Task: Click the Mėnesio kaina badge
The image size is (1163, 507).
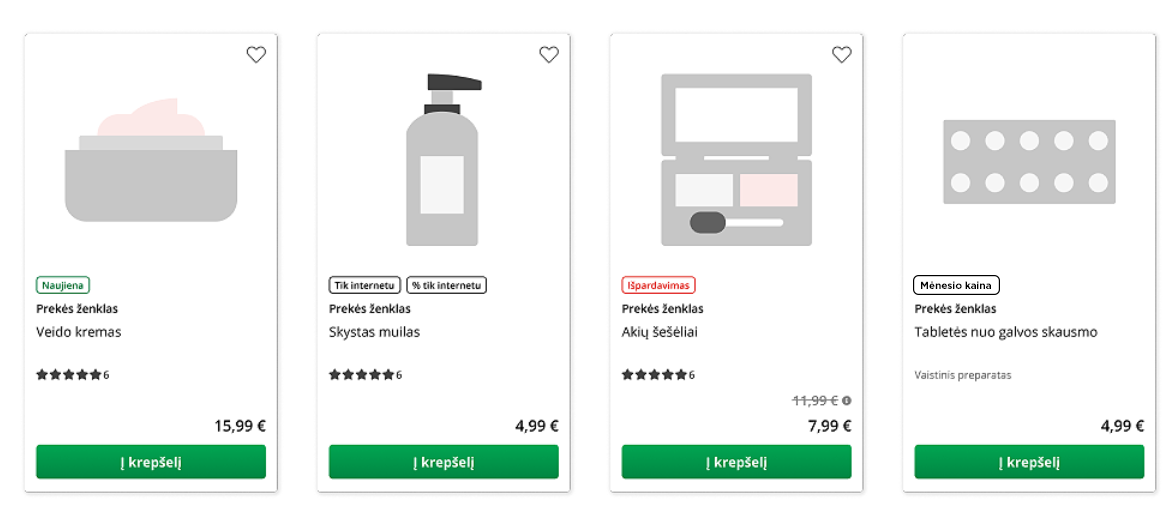Action: click(x=956, y=285)
